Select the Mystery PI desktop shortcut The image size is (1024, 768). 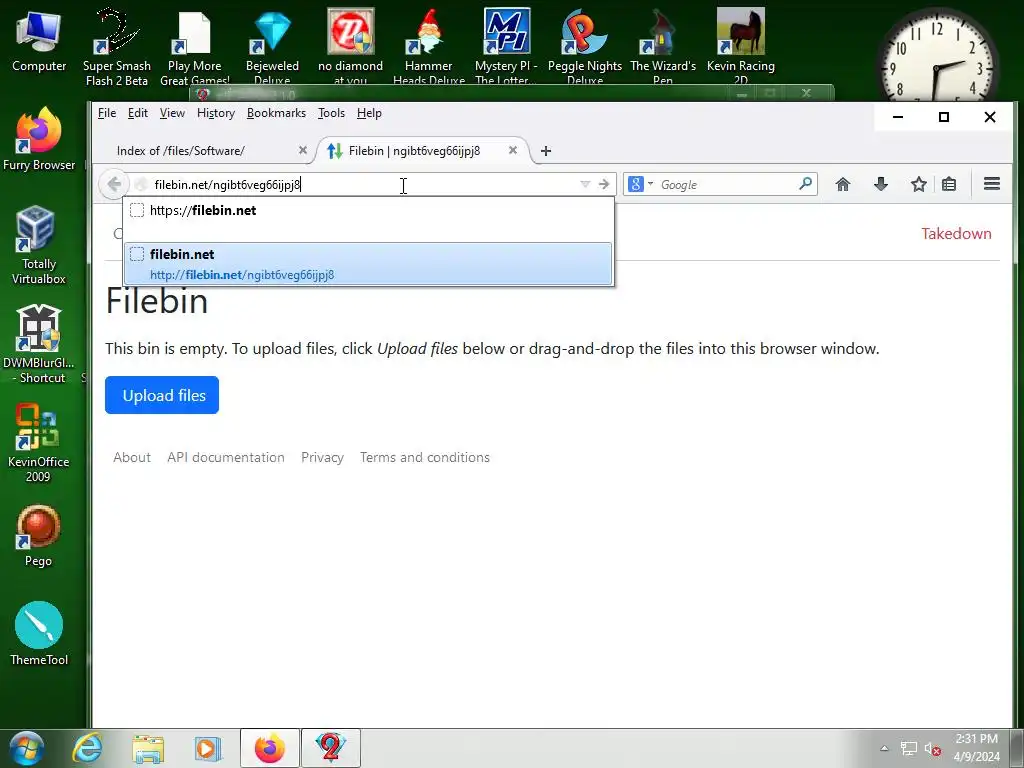[506, 46]
